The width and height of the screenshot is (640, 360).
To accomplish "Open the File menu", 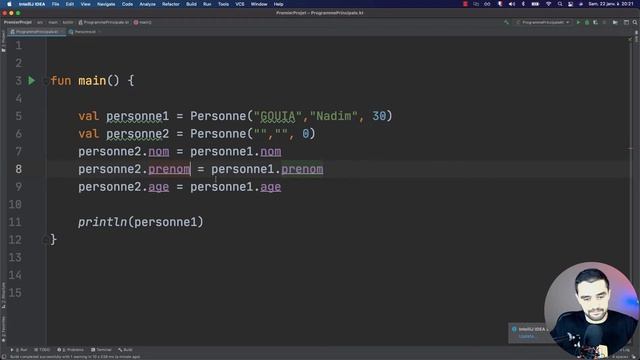I will click(56, 4).
